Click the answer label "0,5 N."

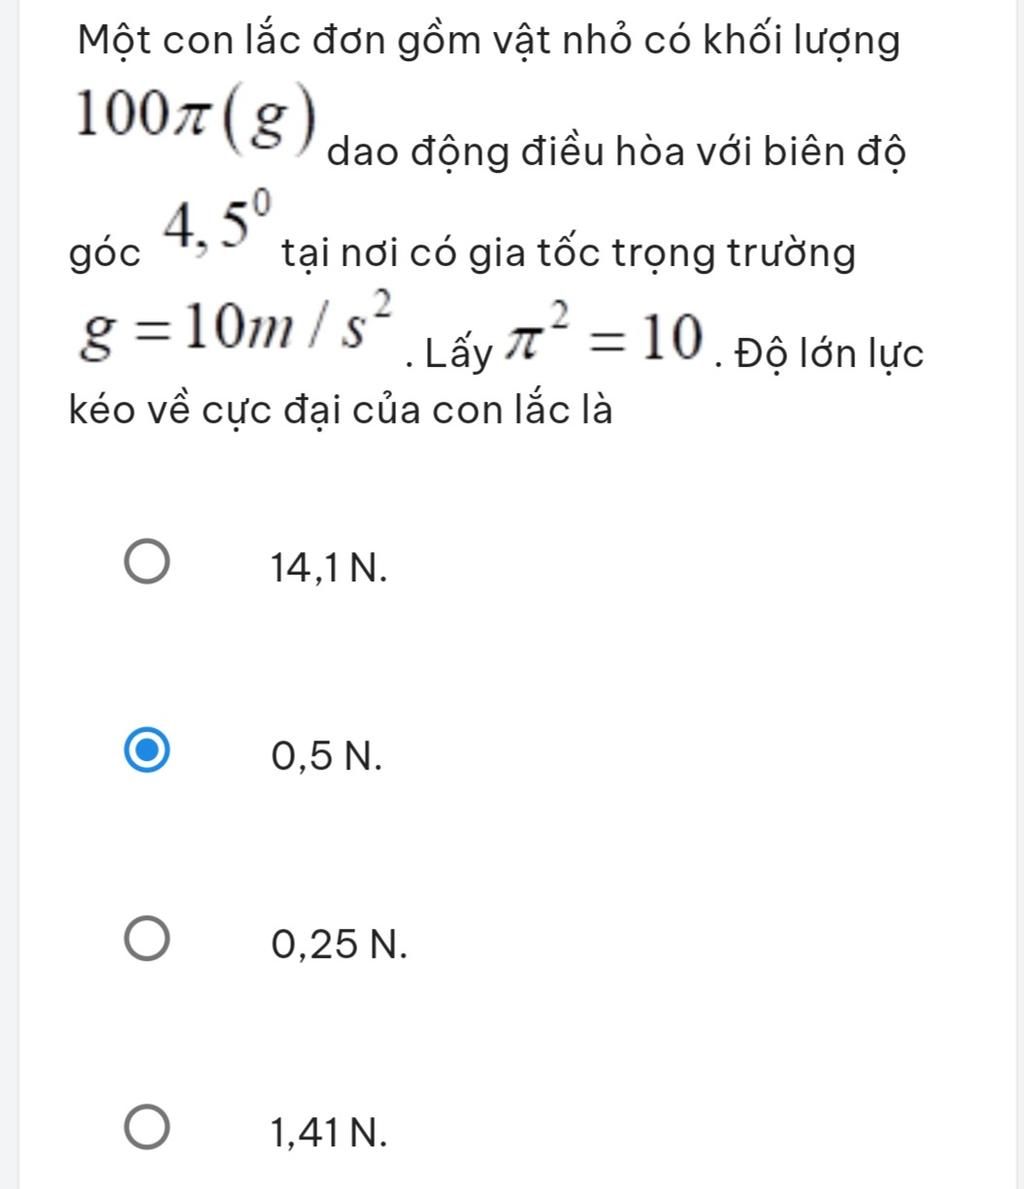click(x=326, y=755)
